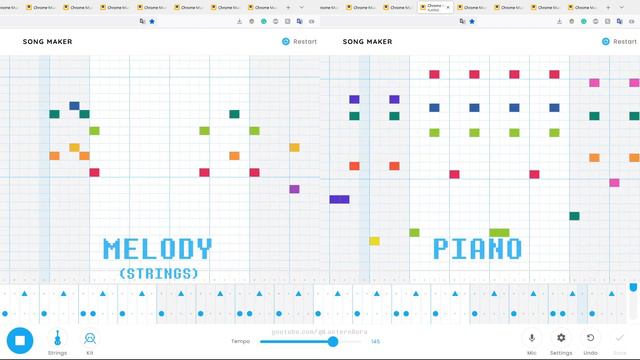Toggle the lowest teal note in Piano grid
Image resolution: width=640 pixels, height=360 pixels.
tap(574, 216)
